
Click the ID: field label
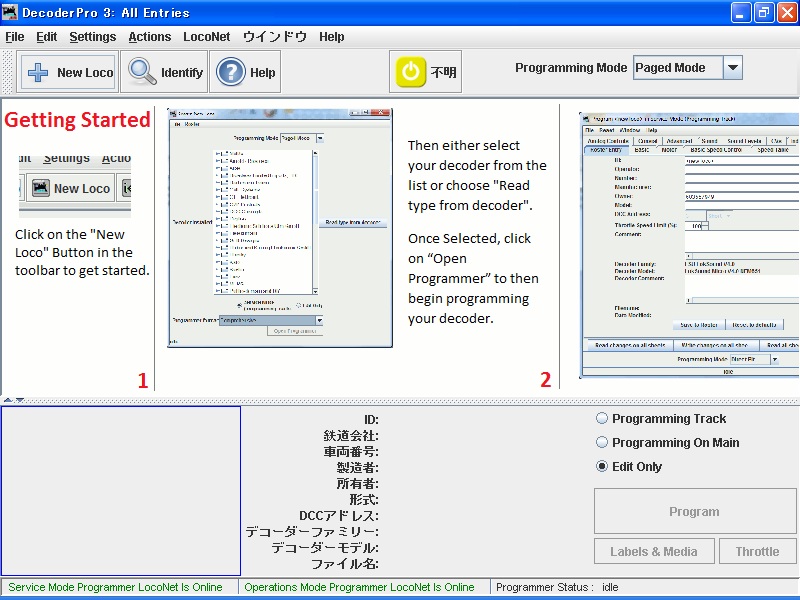point(371,420)
